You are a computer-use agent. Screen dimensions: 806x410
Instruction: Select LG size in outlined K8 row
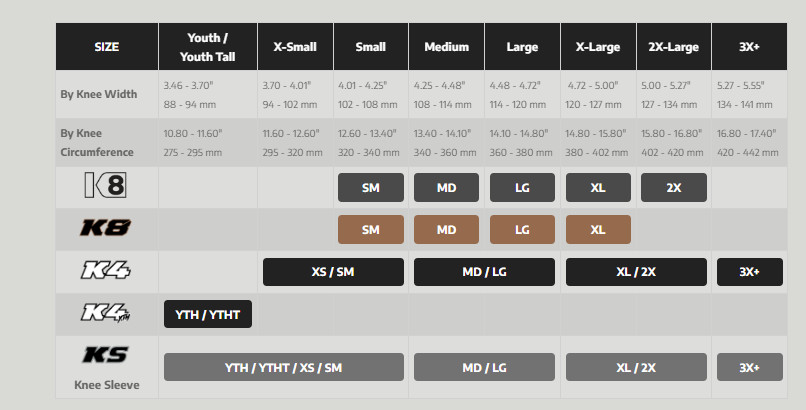[x=522, y=188]
